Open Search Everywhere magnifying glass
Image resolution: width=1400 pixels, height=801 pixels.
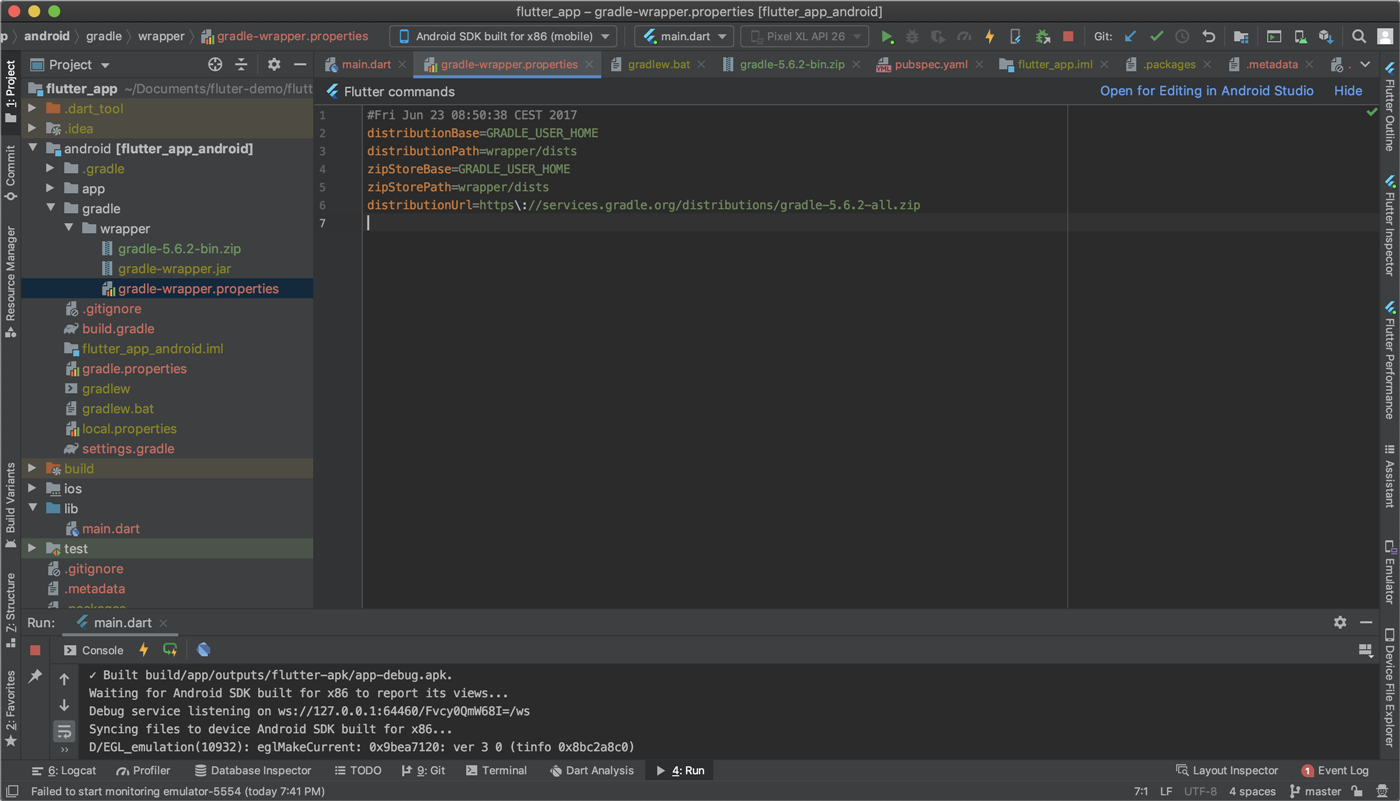point(1359,37)
